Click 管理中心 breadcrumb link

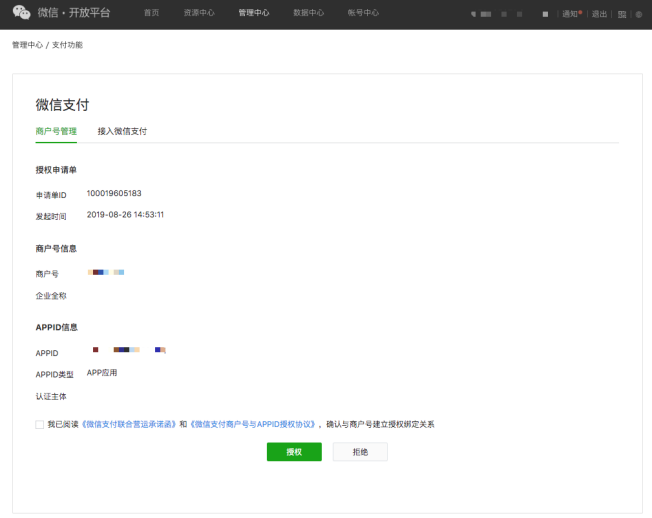coord(27,45)
